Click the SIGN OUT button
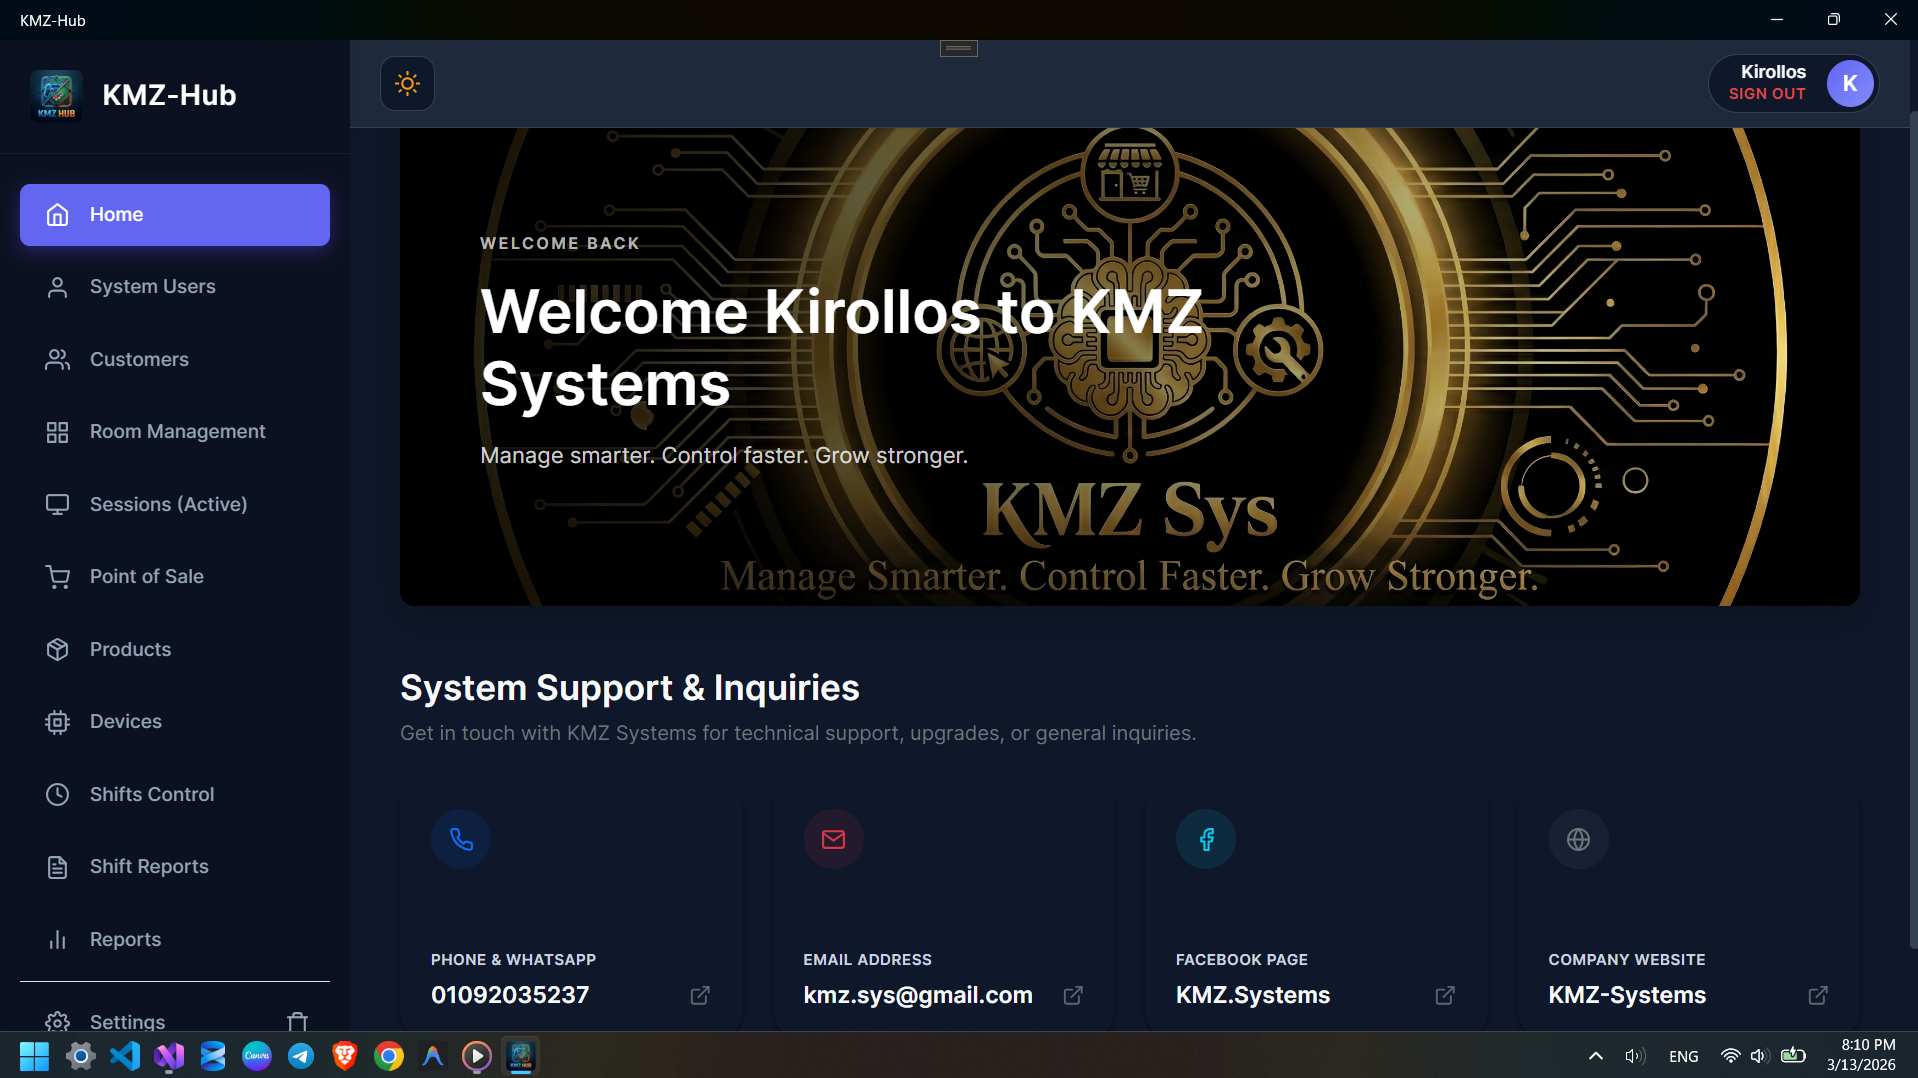 tap(1765, 93)
